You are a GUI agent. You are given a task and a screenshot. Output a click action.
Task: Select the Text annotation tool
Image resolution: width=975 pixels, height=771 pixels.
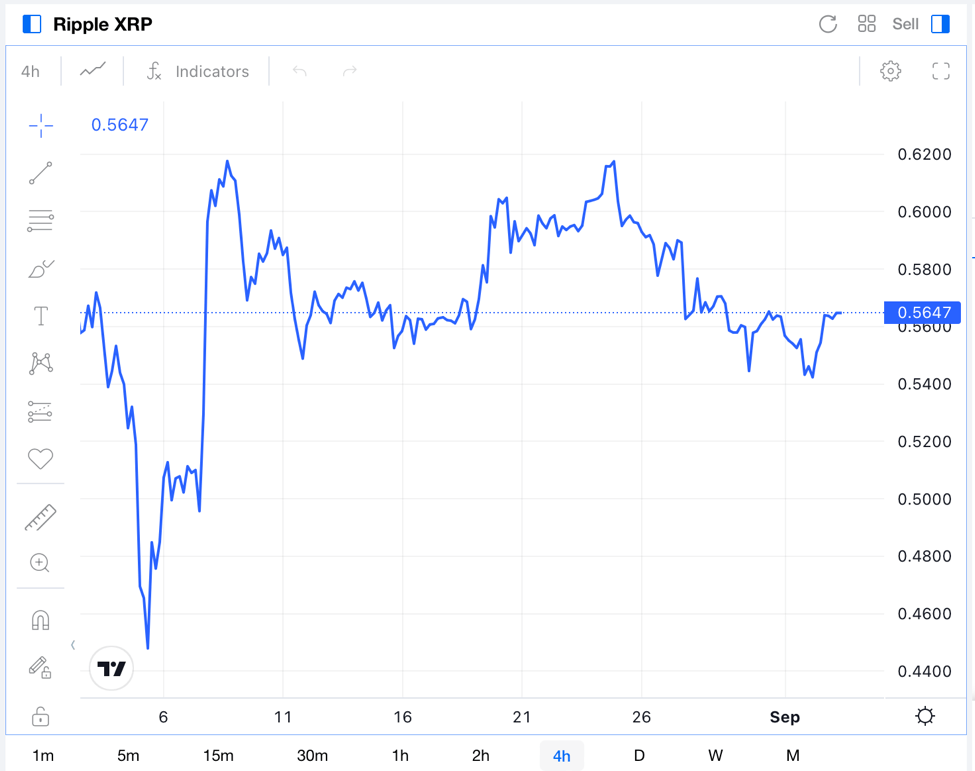tap(41, 317)
